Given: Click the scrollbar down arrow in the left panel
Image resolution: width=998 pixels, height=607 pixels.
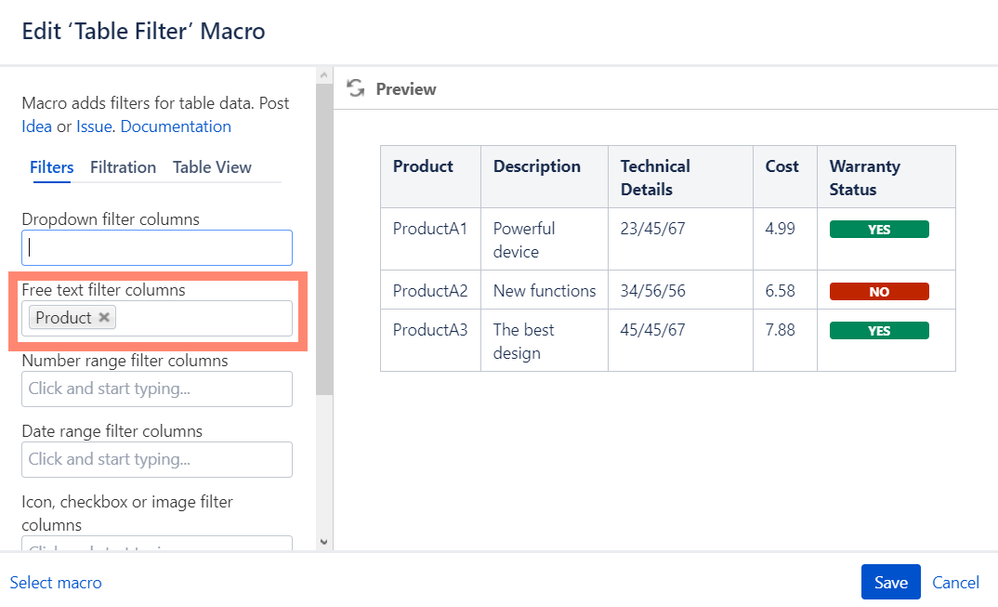Looking at the screenshot, I should click(x=323, y=541).
